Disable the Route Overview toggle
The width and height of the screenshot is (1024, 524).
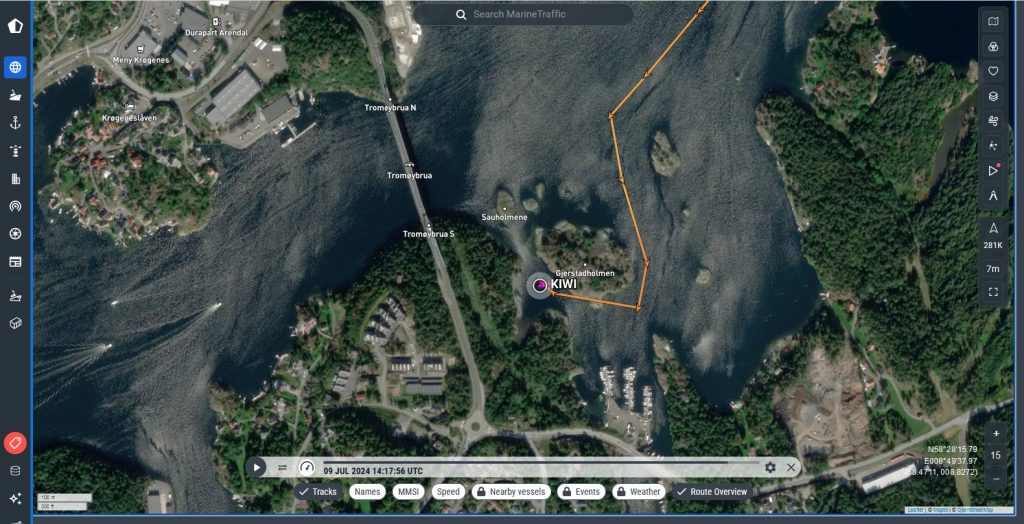click(x=712, y=492)
